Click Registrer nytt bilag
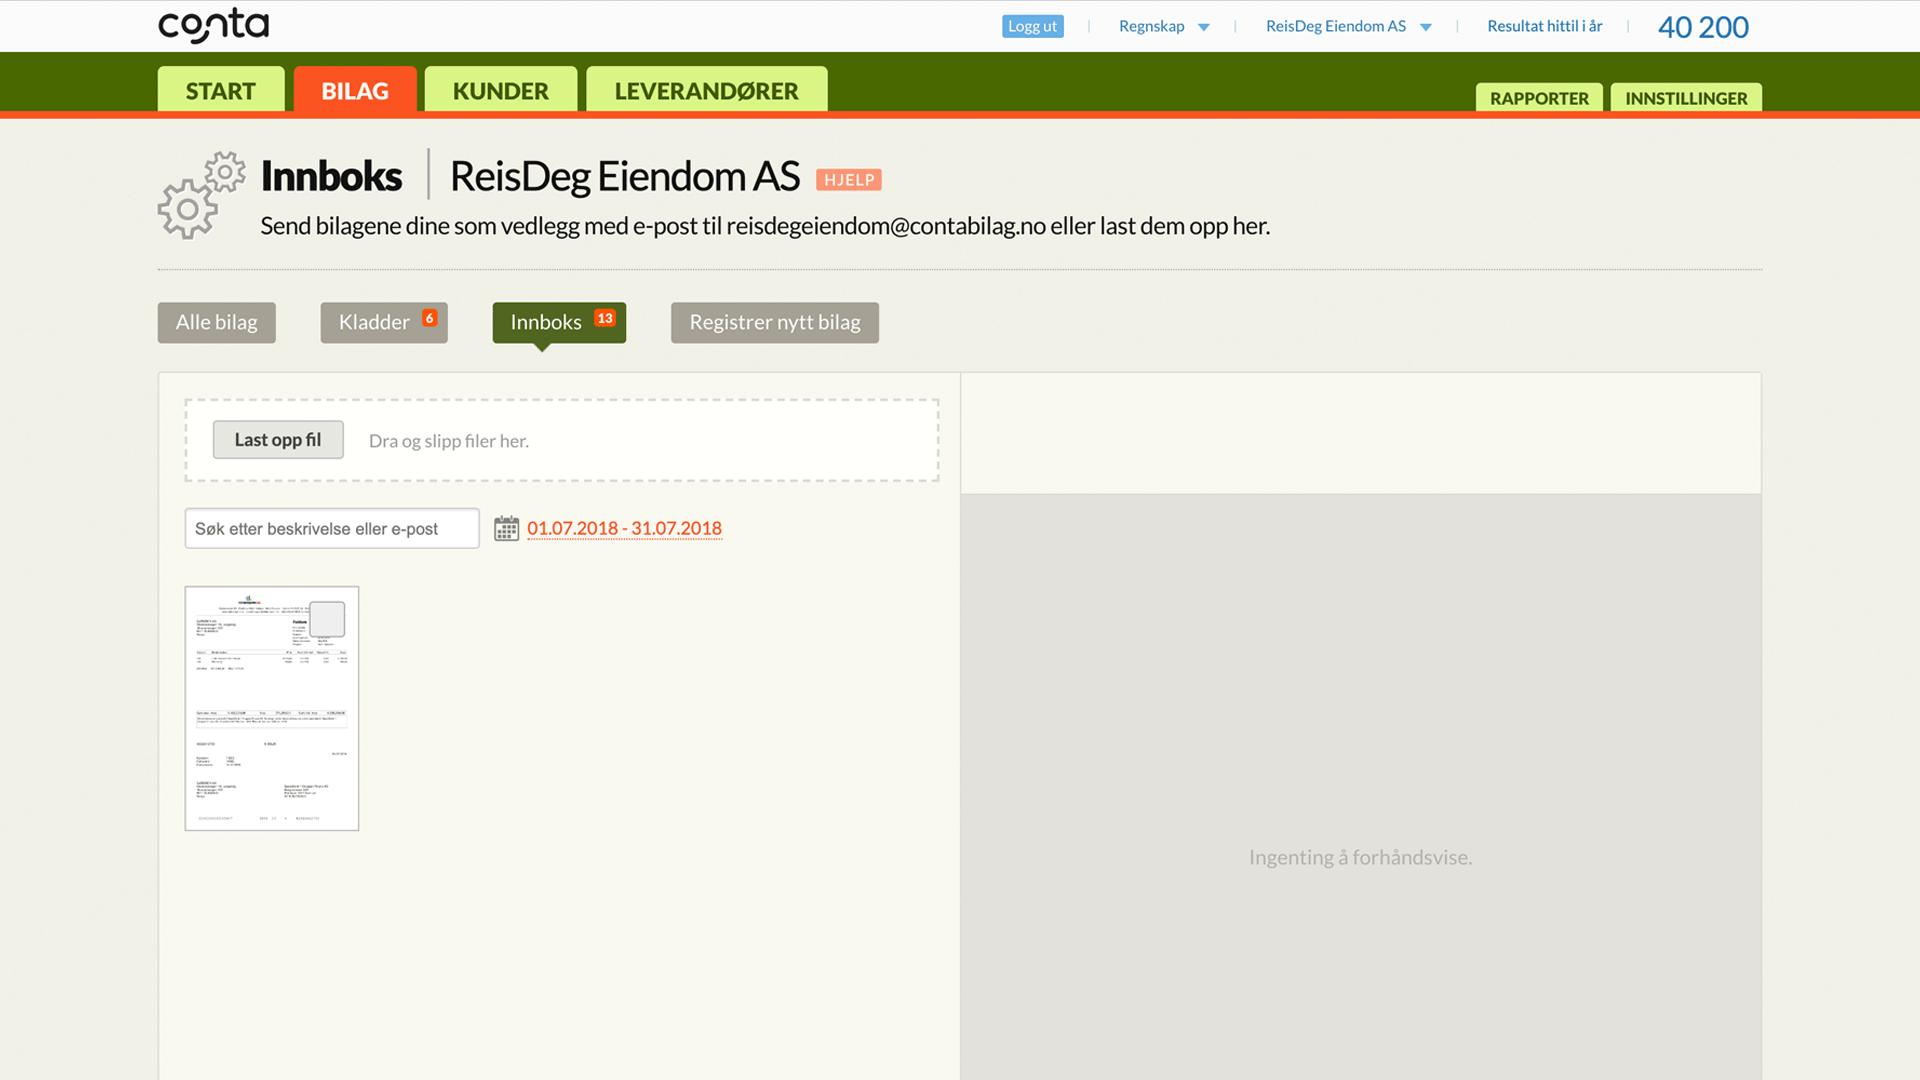Screen dimensions: 1920x1080 [775, 322]
